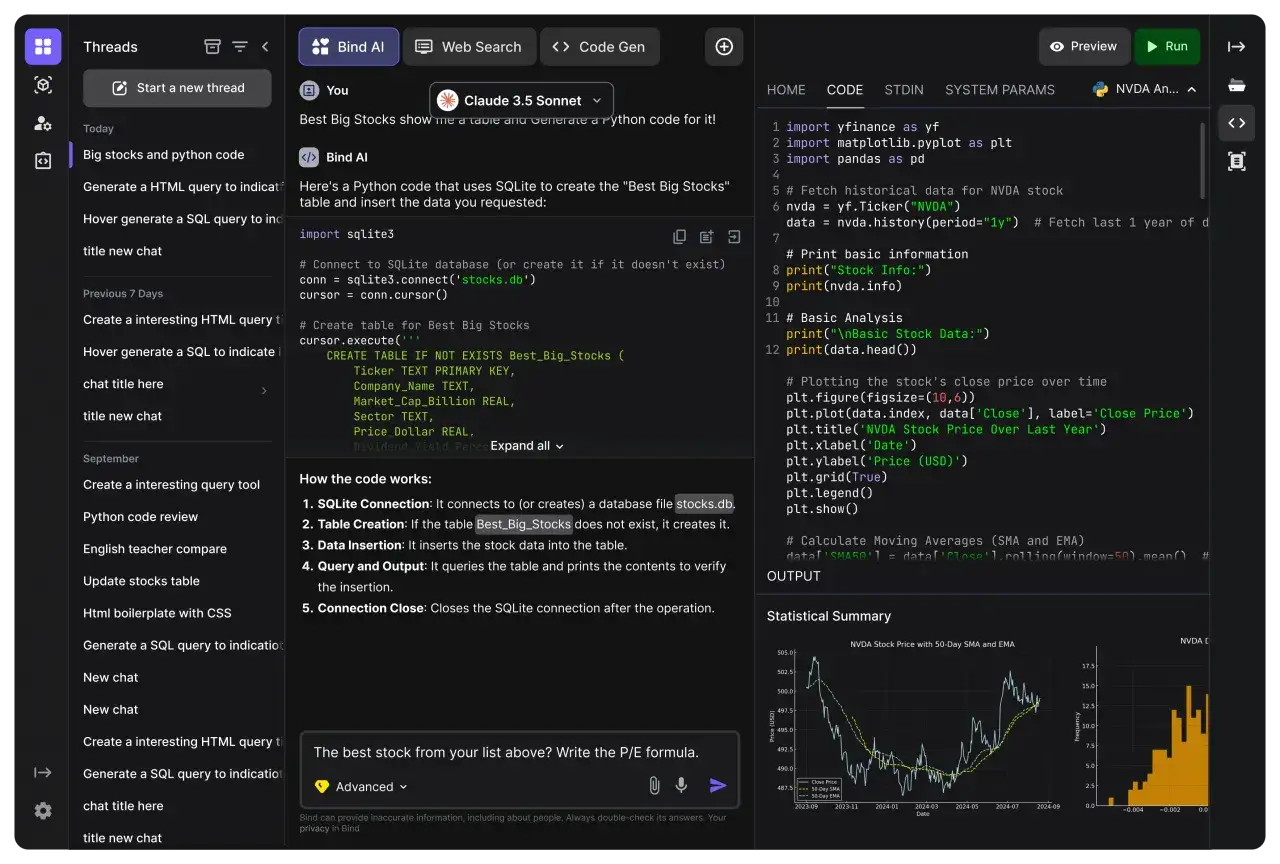Click the plus icon beside Code Gen
Screen dimensions: 1280x864
724,47
